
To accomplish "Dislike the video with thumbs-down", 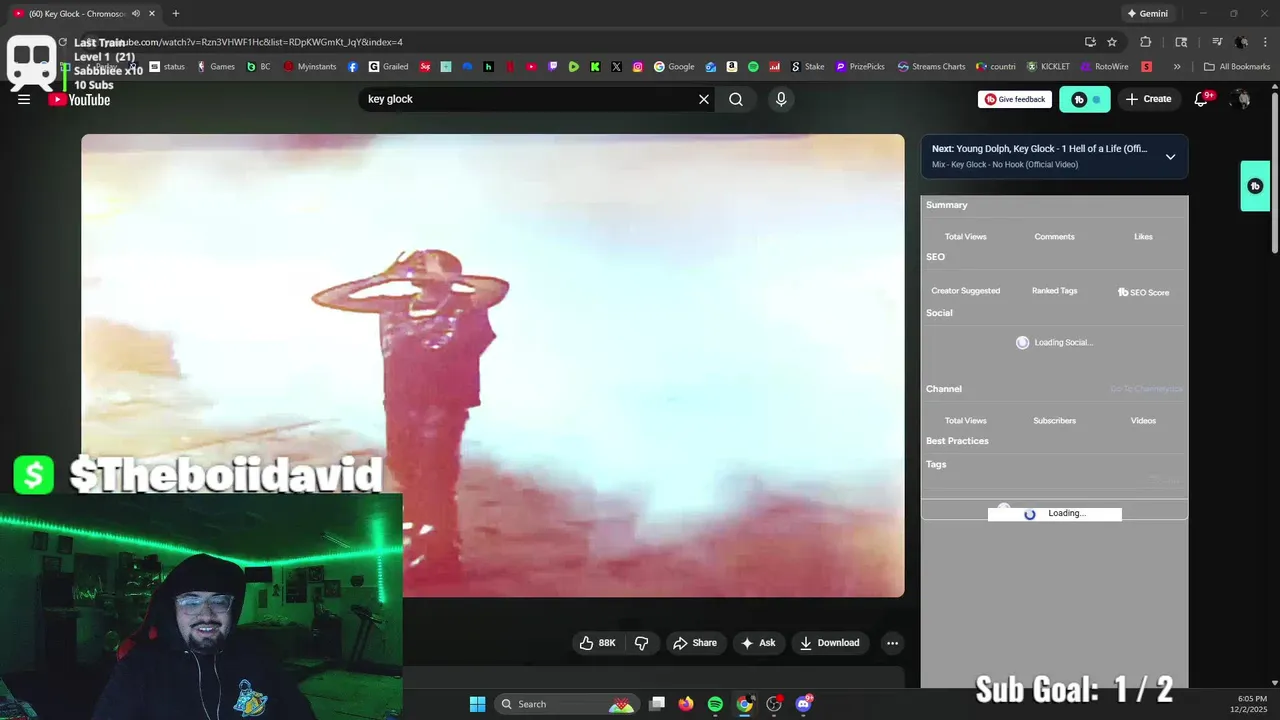I will tap(642, 643).
